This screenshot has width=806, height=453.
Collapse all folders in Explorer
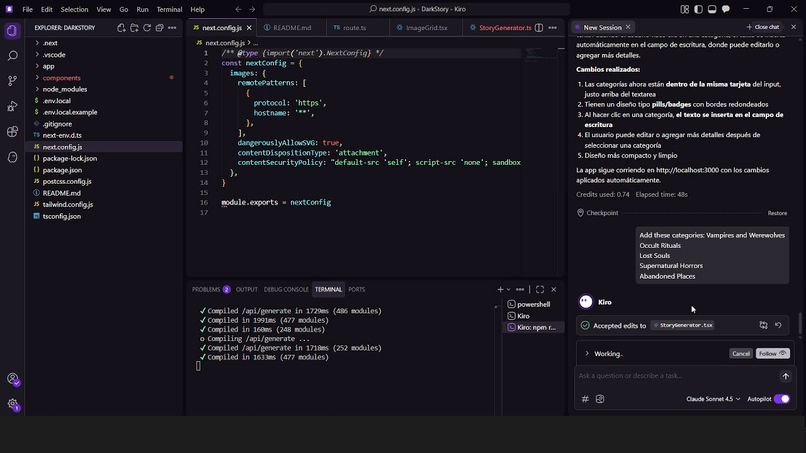159,28
